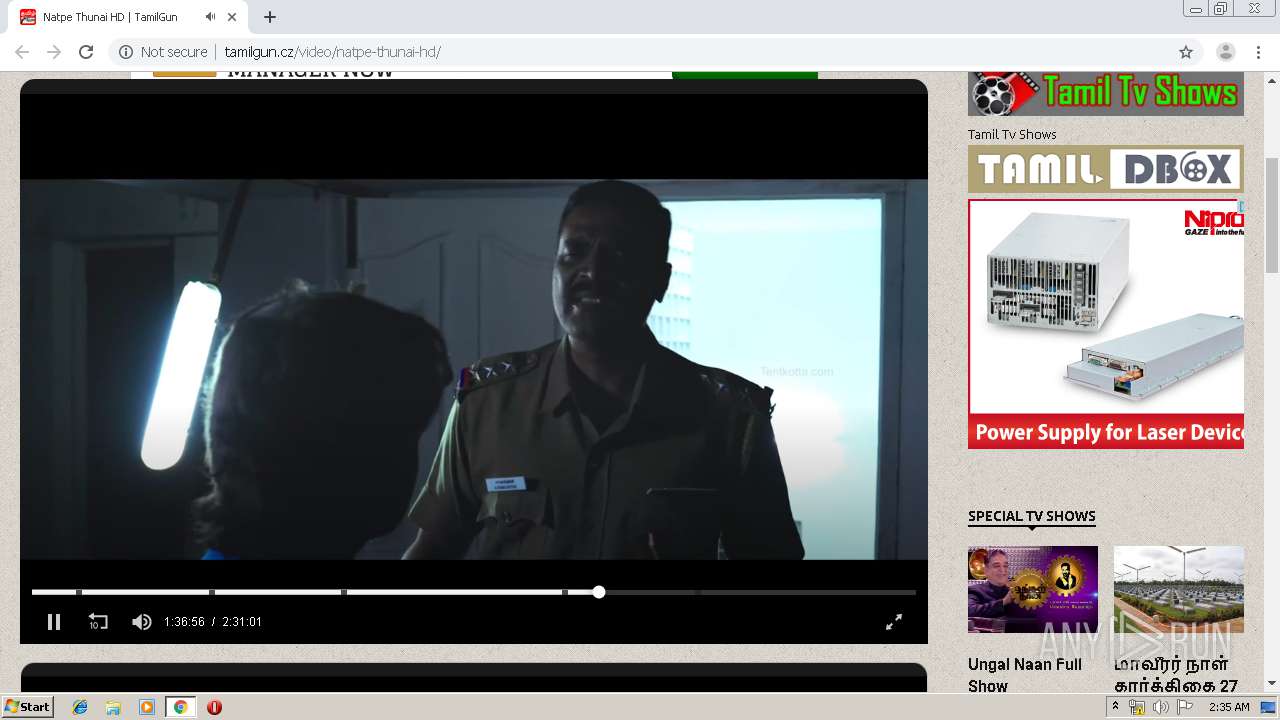This screenshot has height=720, width=1280.
Task: Open a new browser tab
Action: [269, 17]
